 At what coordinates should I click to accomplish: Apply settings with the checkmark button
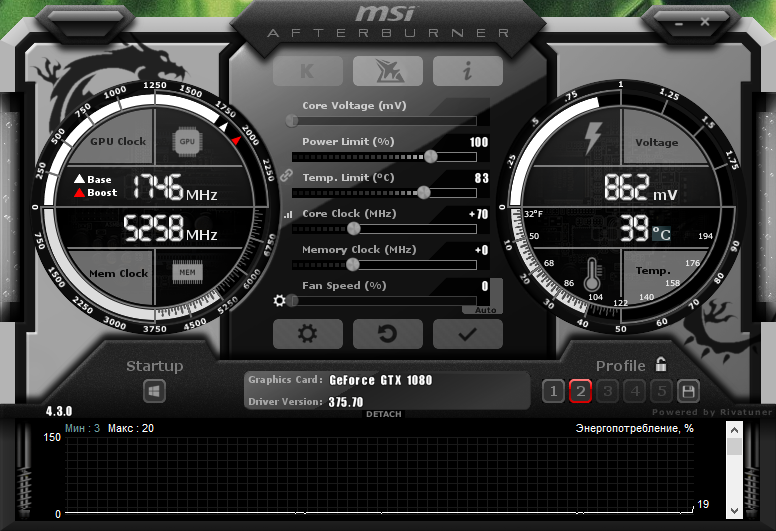[x=468, y=334]
